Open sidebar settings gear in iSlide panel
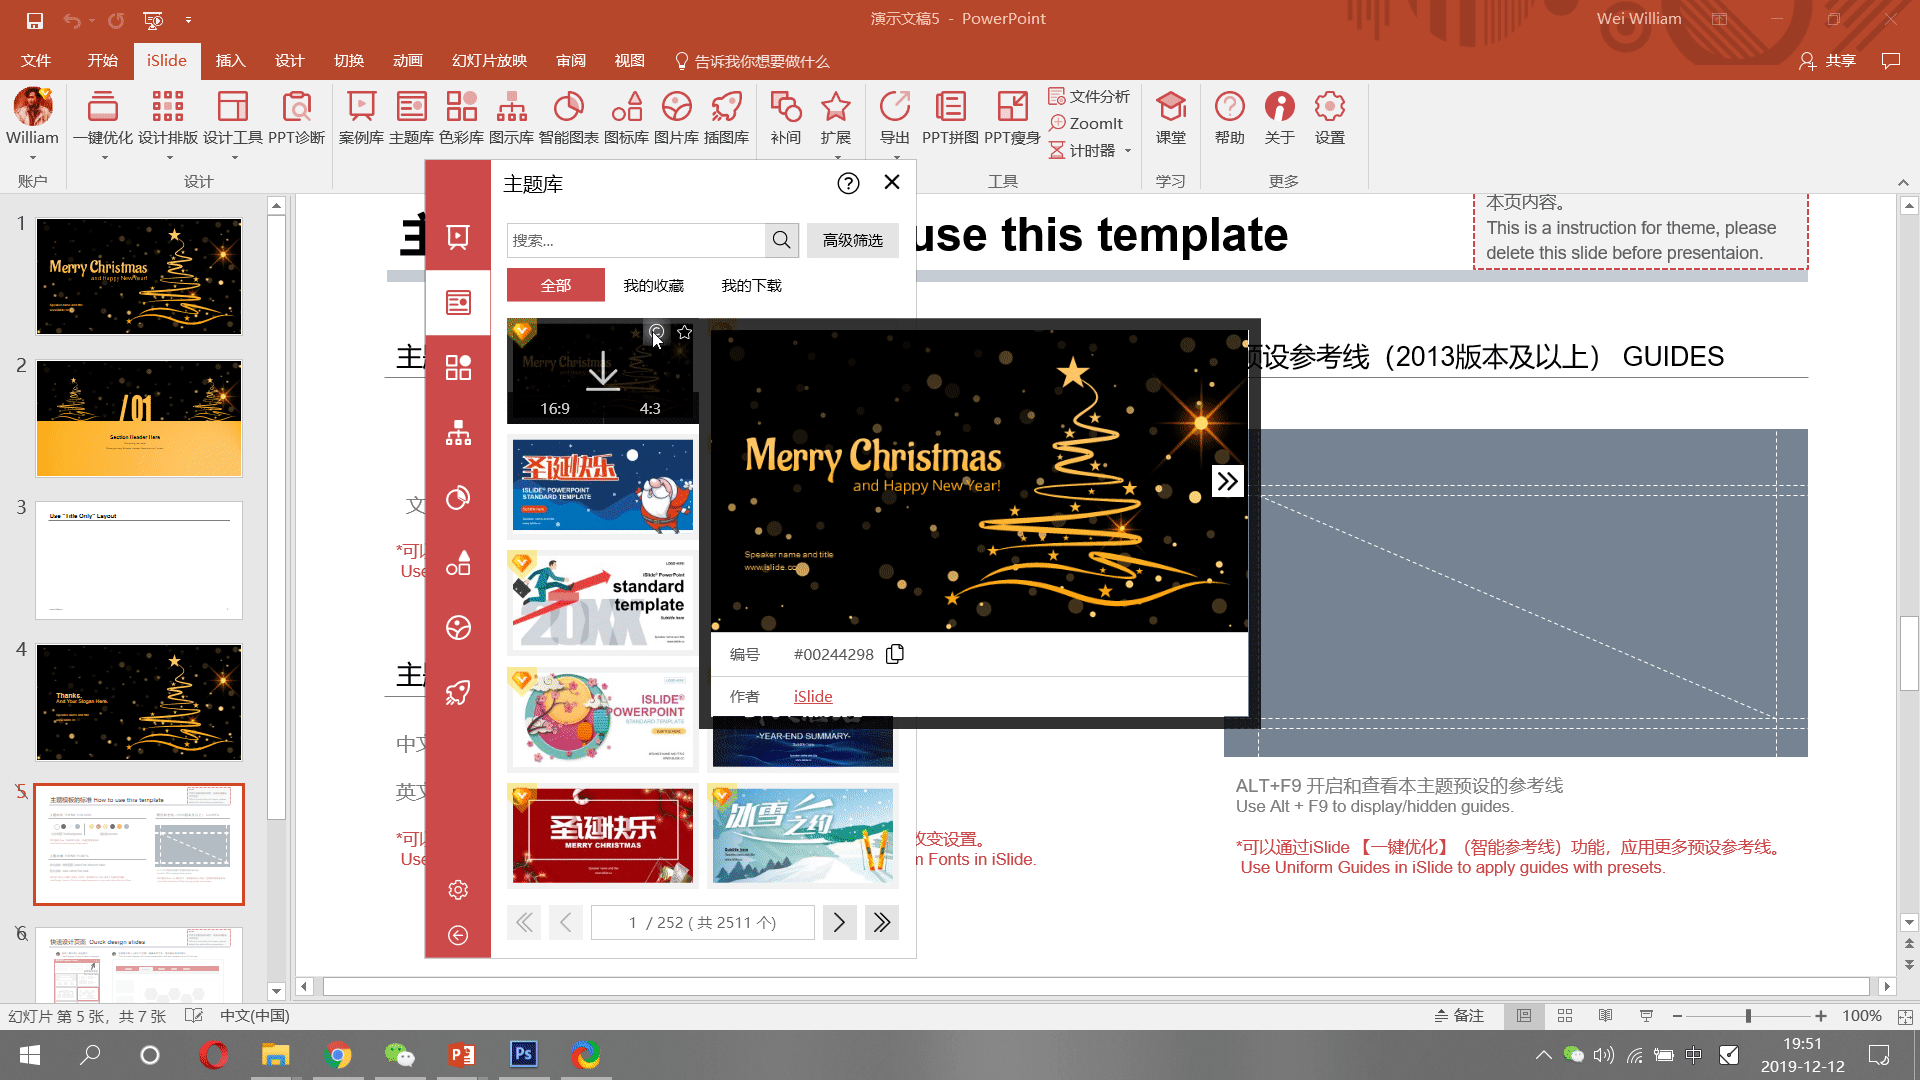This screenshot has width=1920, height=1080. pos(458,890)
